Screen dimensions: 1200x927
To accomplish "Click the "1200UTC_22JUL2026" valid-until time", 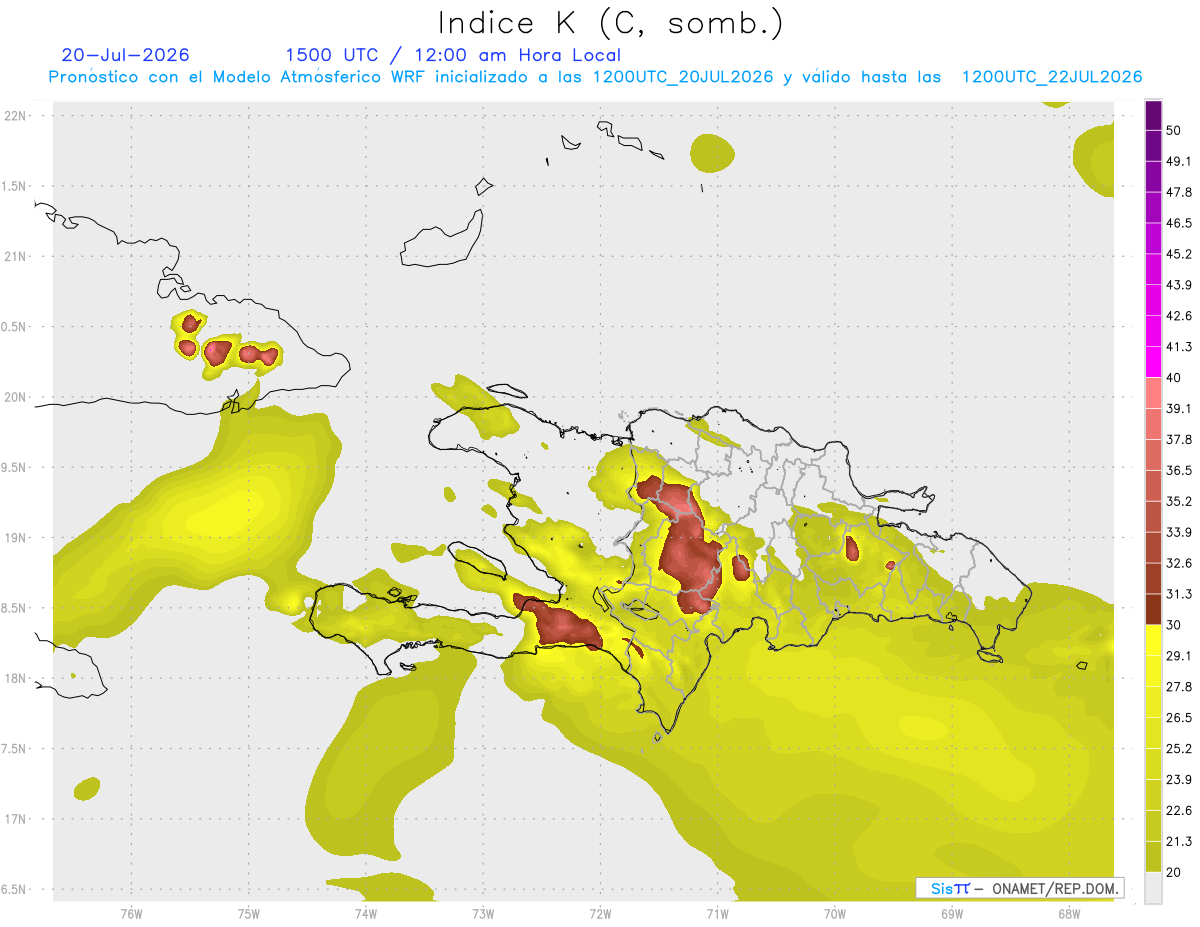I will [x=1052, y=77].
